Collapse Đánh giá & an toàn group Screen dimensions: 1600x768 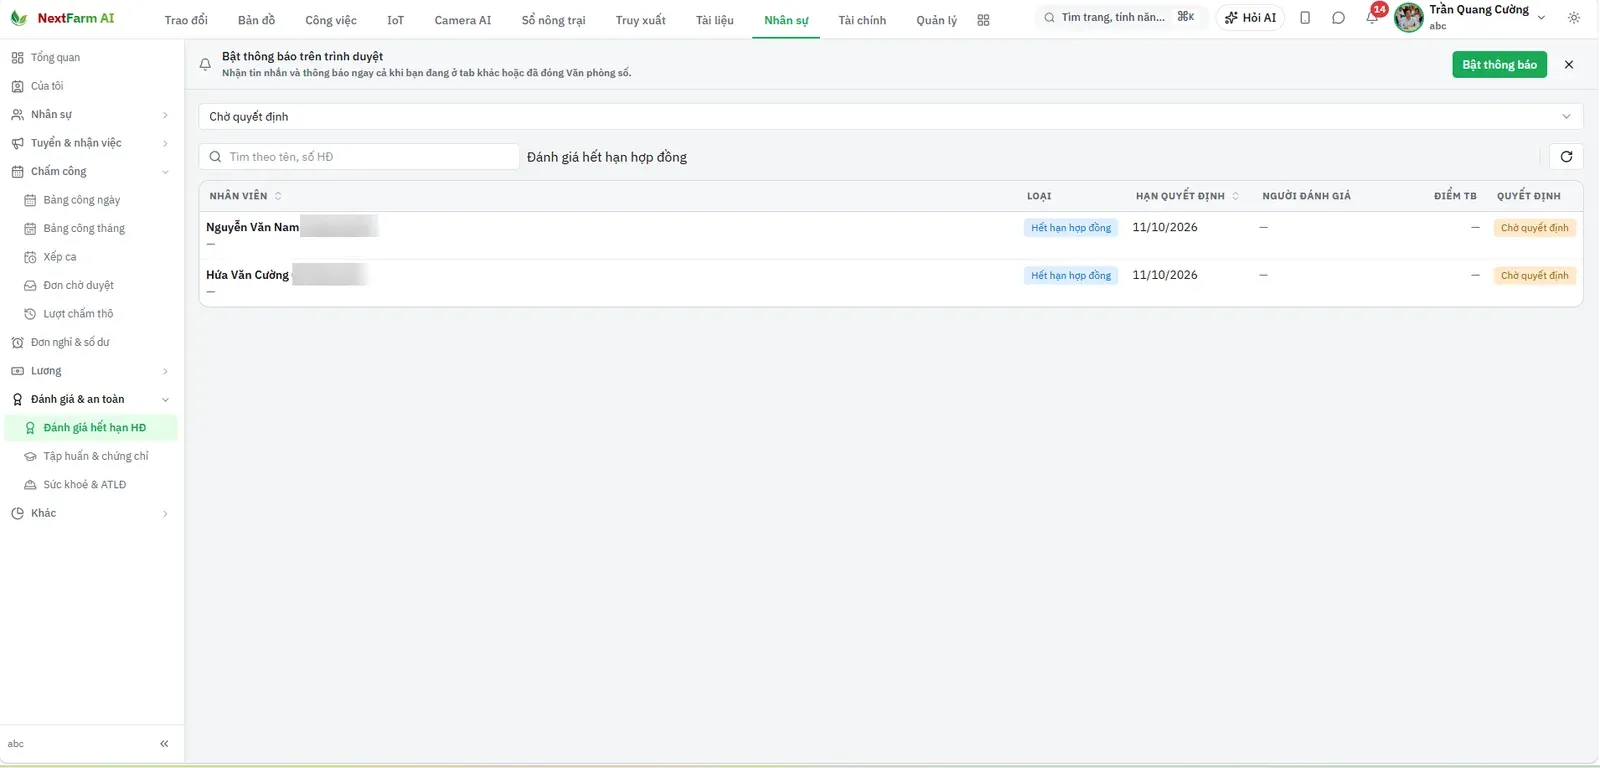tap(92, 400)
